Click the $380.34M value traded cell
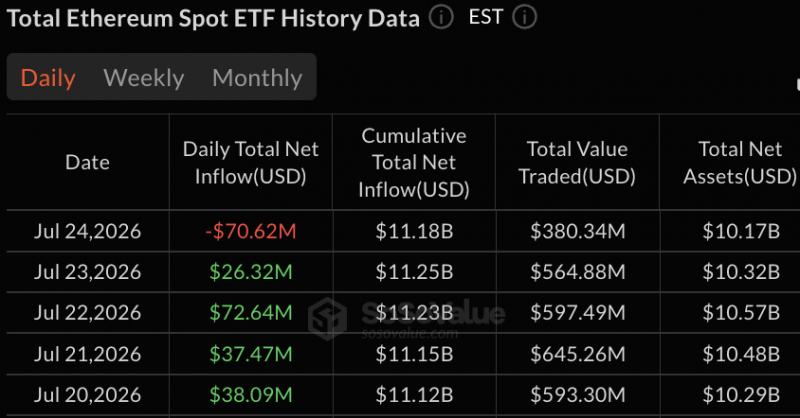The image size is (800, 418). click(x=578, y=231)
